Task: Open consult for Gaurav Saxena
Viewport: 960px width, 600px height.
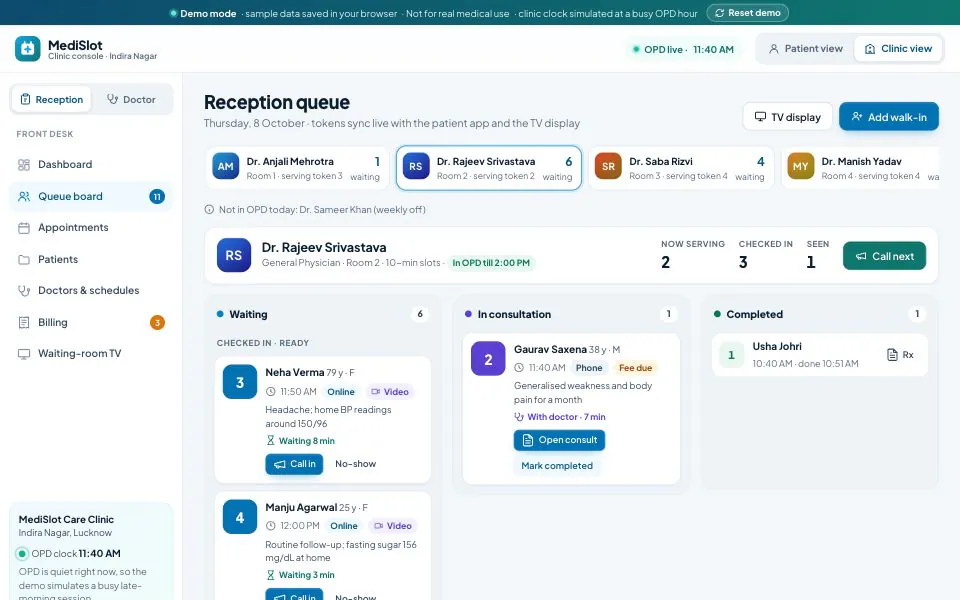Action: [x=560, y=440]
